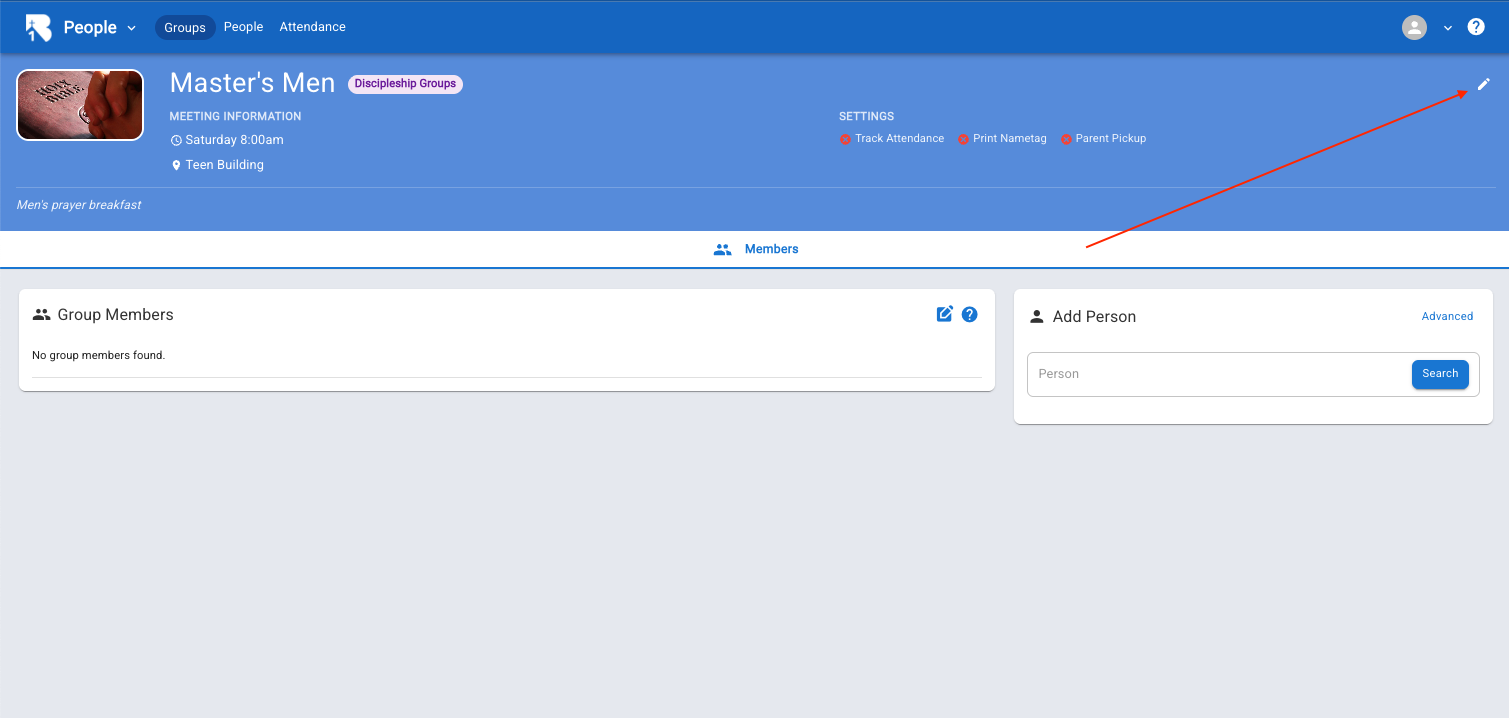Open Group Members help icon
The height and width of the screenshot is (718, 1509).
pos(969,314)
